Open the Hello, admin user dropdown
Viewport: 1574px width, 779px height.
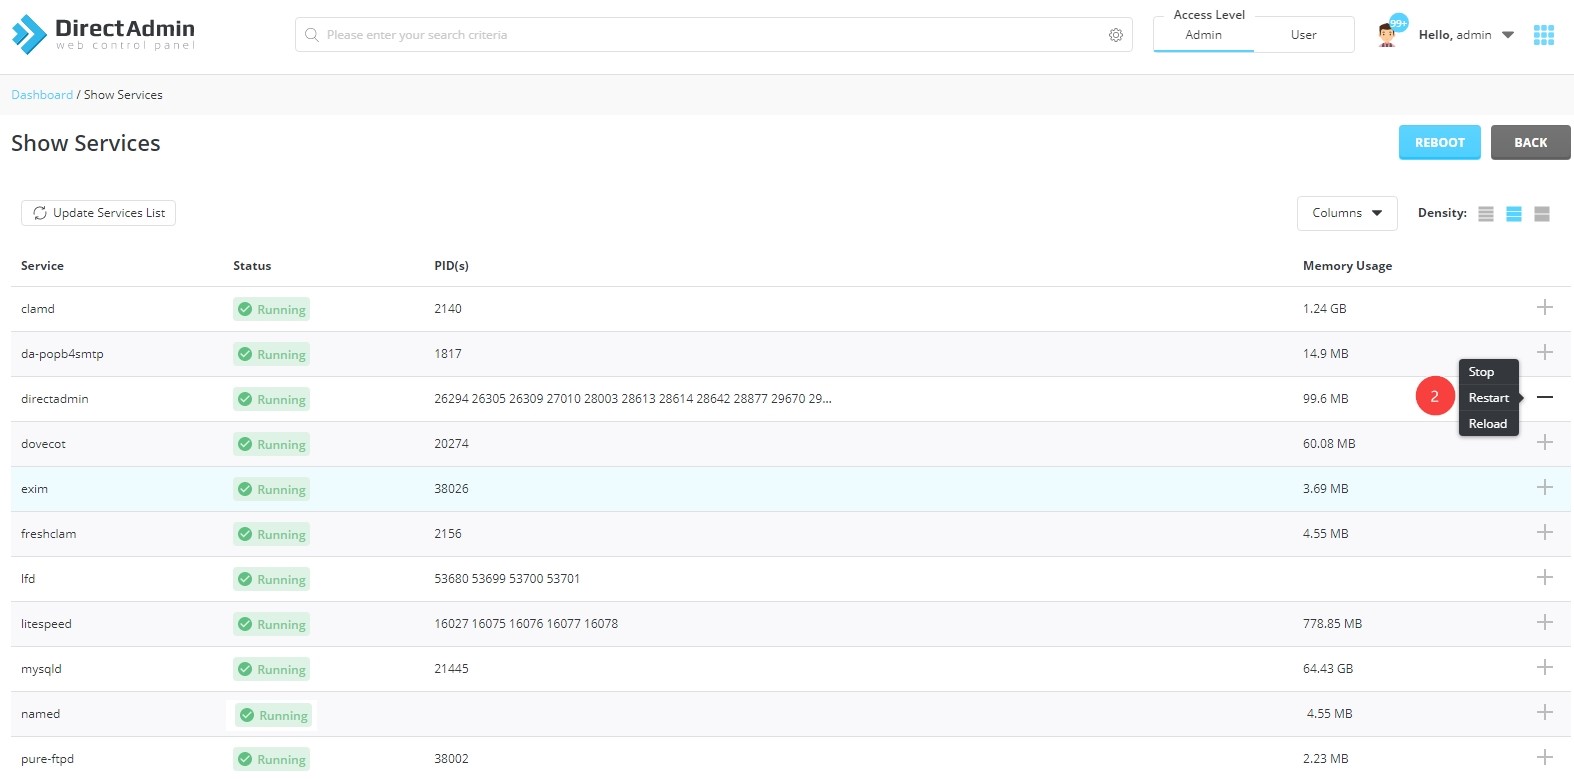click(x=1466, y=35)
